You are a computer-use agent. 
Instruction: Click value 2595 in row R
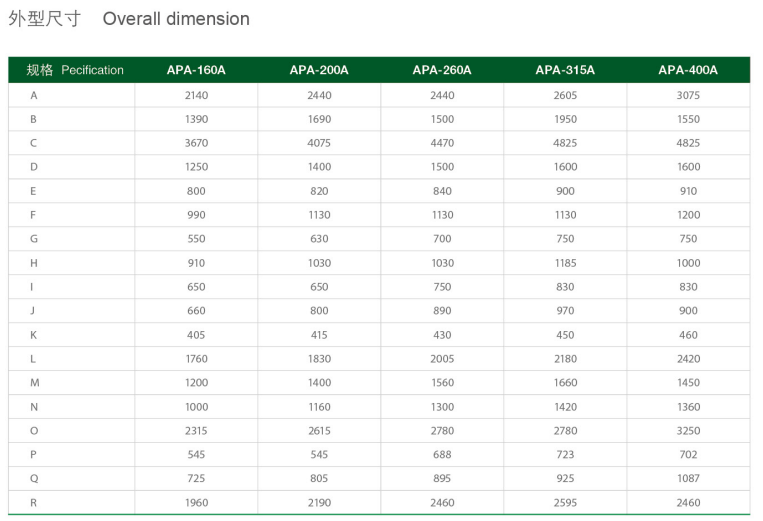point(565,503)
